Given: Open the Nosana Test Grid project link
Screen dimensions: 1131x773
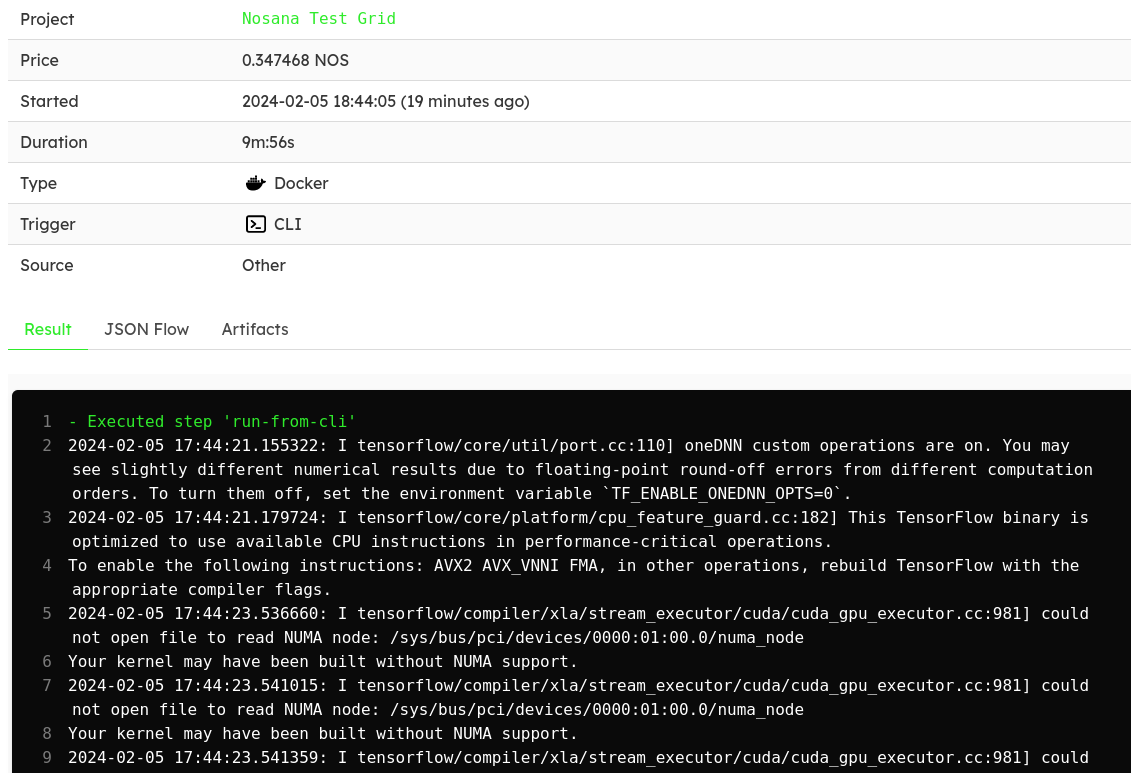Looking at the screenshot, I should (x=319, y=19).
